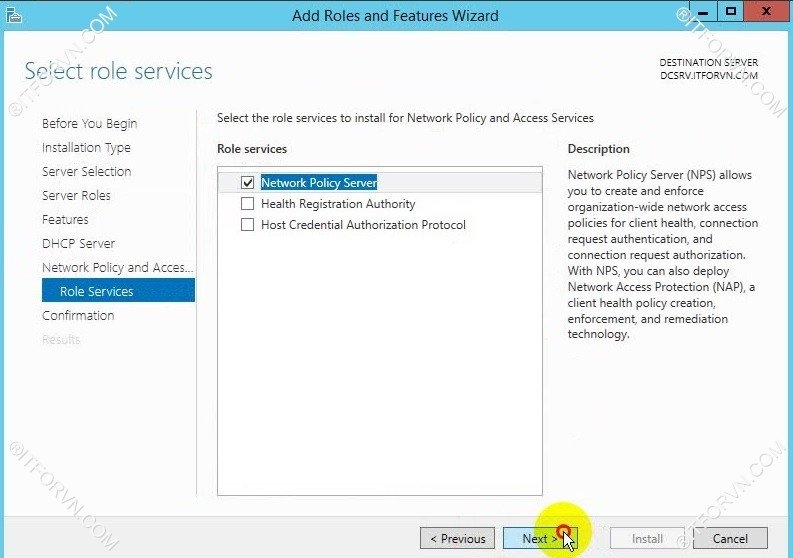Select the highlighted Role Services step

click(x=96, y=292)
